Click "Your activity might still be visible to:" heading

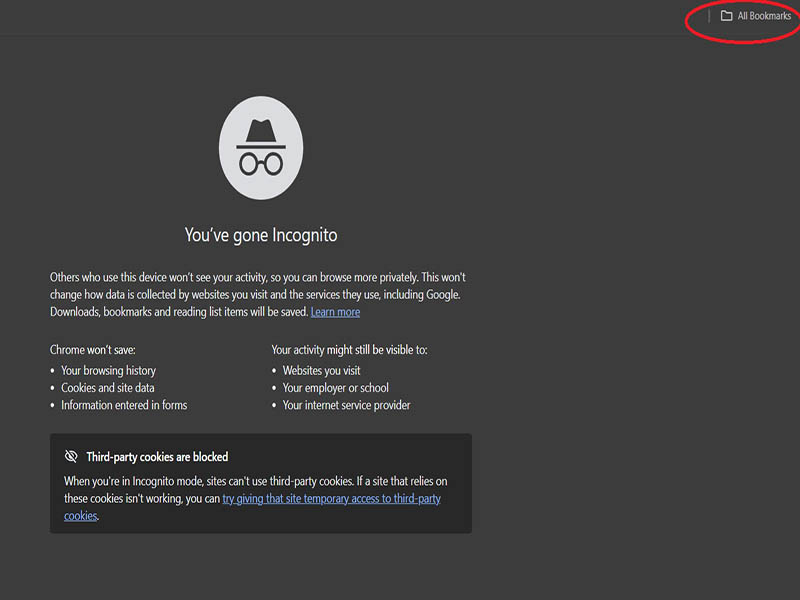tap(349, 350)
